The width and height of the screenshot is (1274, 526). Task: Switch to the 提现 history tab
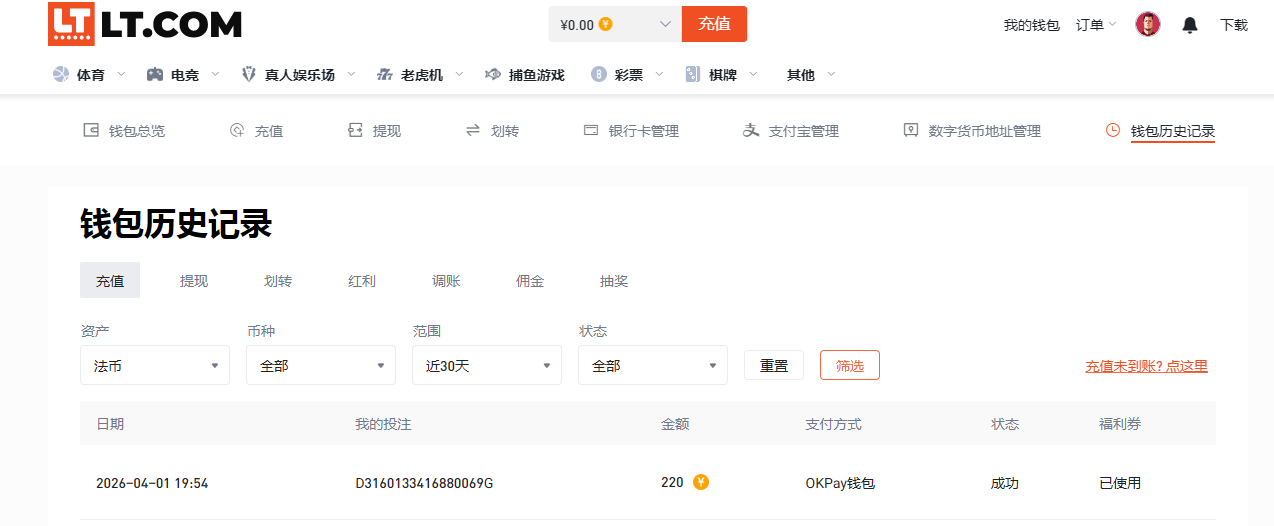click(x=194, y=281)
